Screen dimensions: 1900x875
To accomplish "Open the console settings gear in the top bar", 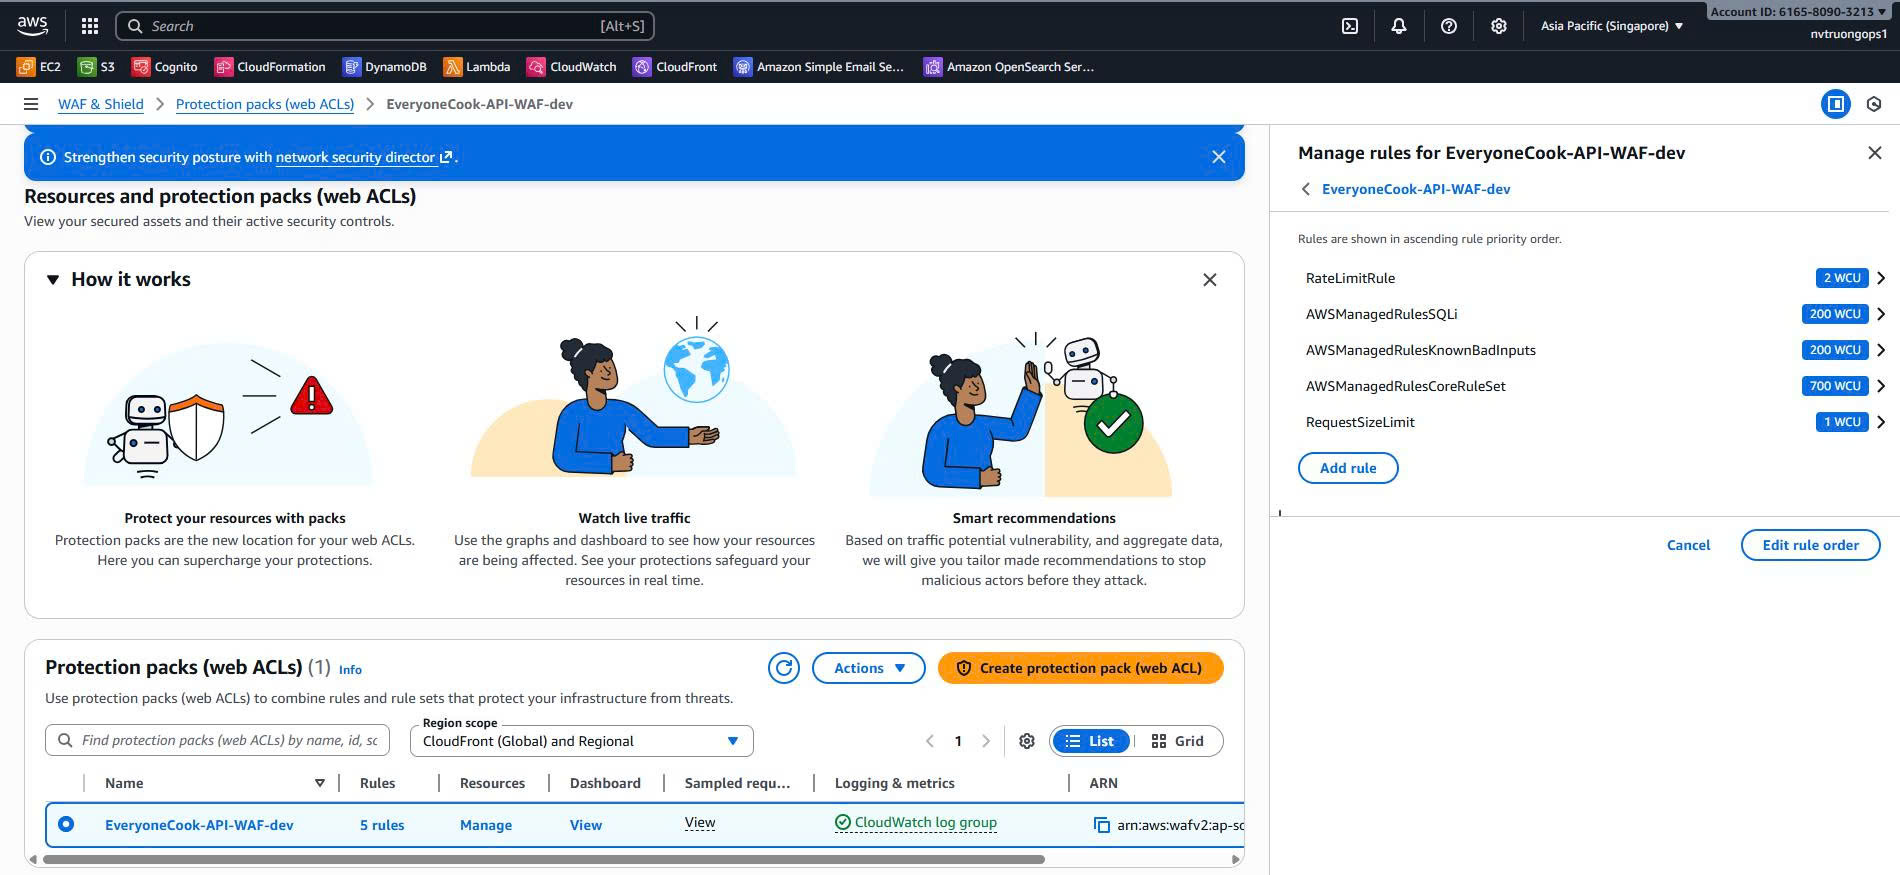I will pyautogui.click(x=1498, y=26).
